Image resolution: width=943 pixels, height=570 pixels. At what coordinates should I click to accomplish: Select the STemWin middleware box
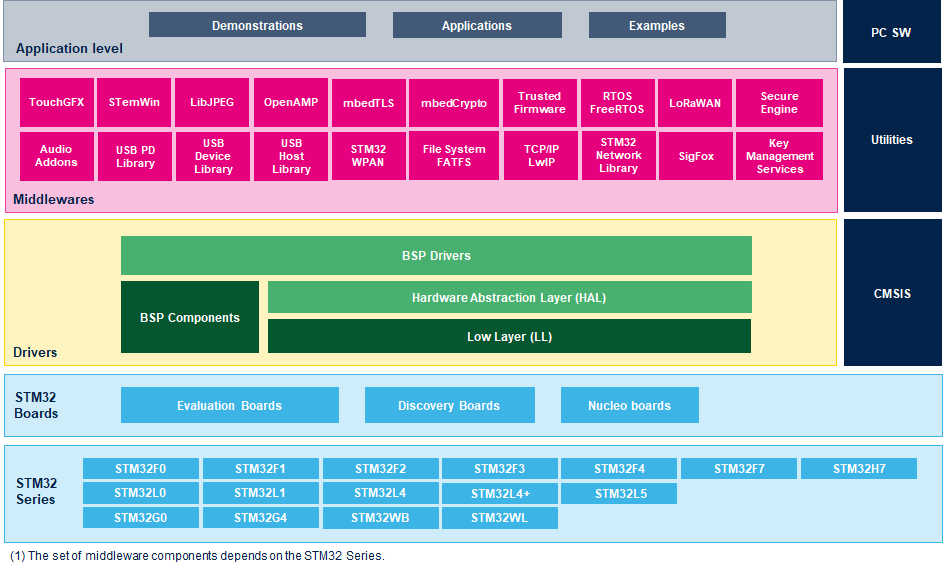coord(134,102)
